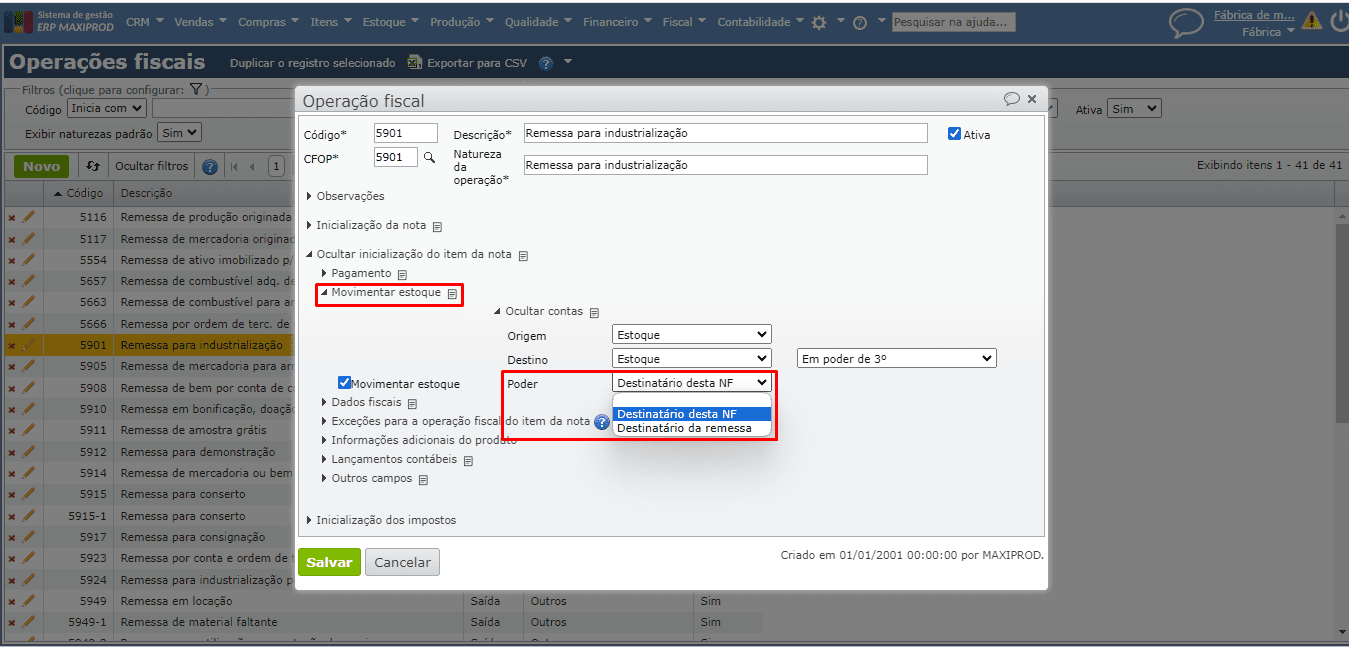Click the Cancelar button
Screen dimensions: 1349x647
(402, 562)
